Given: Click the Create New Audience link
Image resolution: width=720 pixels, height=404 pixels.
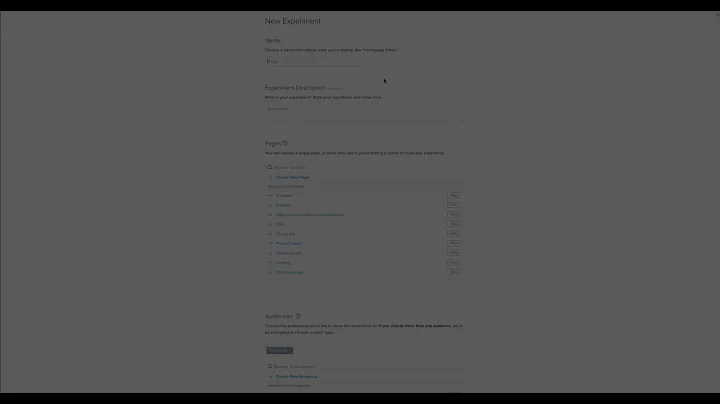Looking at the screenshot, I should click(298, 376).
